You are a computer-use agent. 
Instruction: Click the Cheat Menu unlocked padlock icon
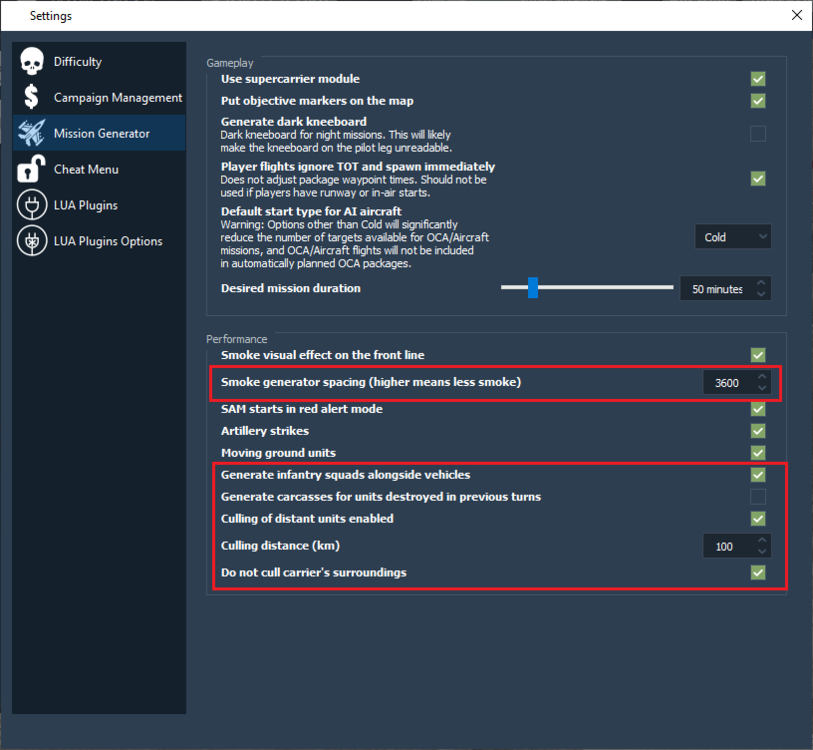point(31,169)
